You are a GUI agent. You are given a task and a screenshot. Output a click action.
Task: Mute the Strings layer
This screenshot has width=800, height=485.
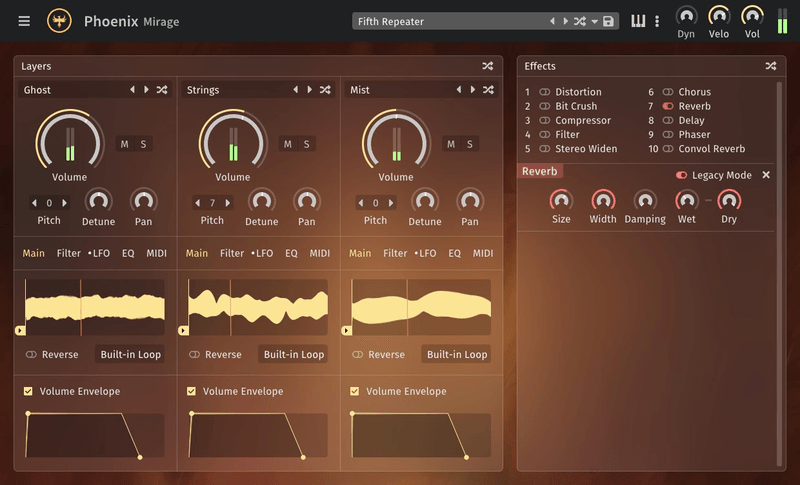click(288, 144)
